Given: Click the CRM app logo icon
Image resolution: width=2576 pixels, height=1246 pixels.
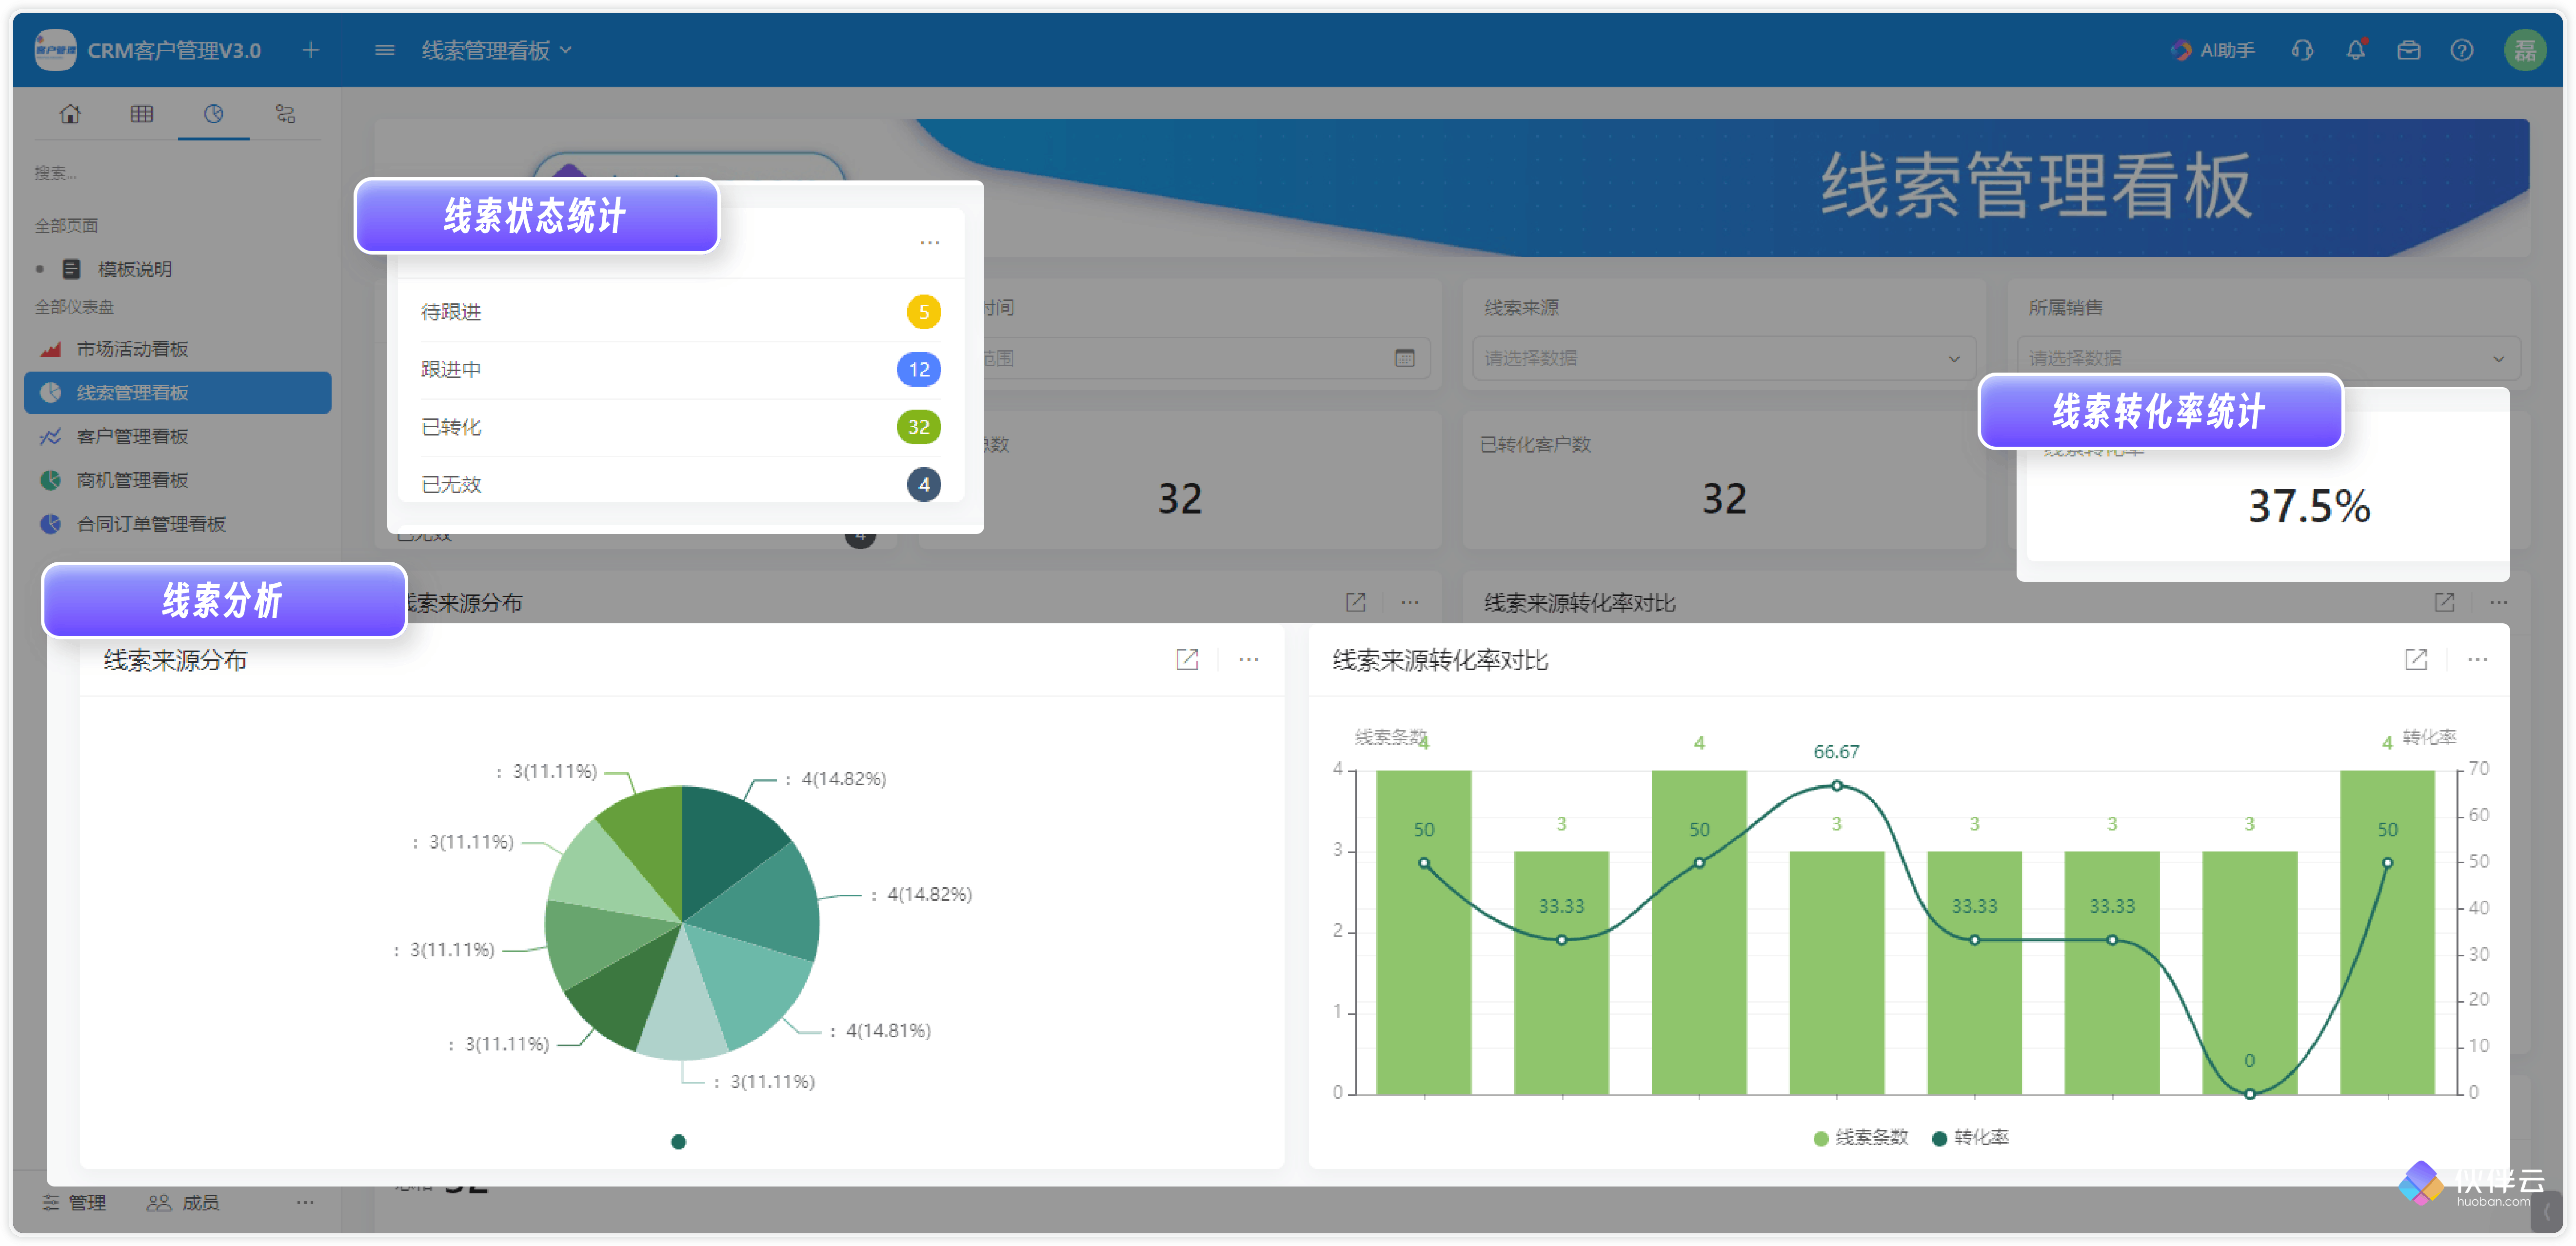Looking at the screenshot, I should (55, 50).
